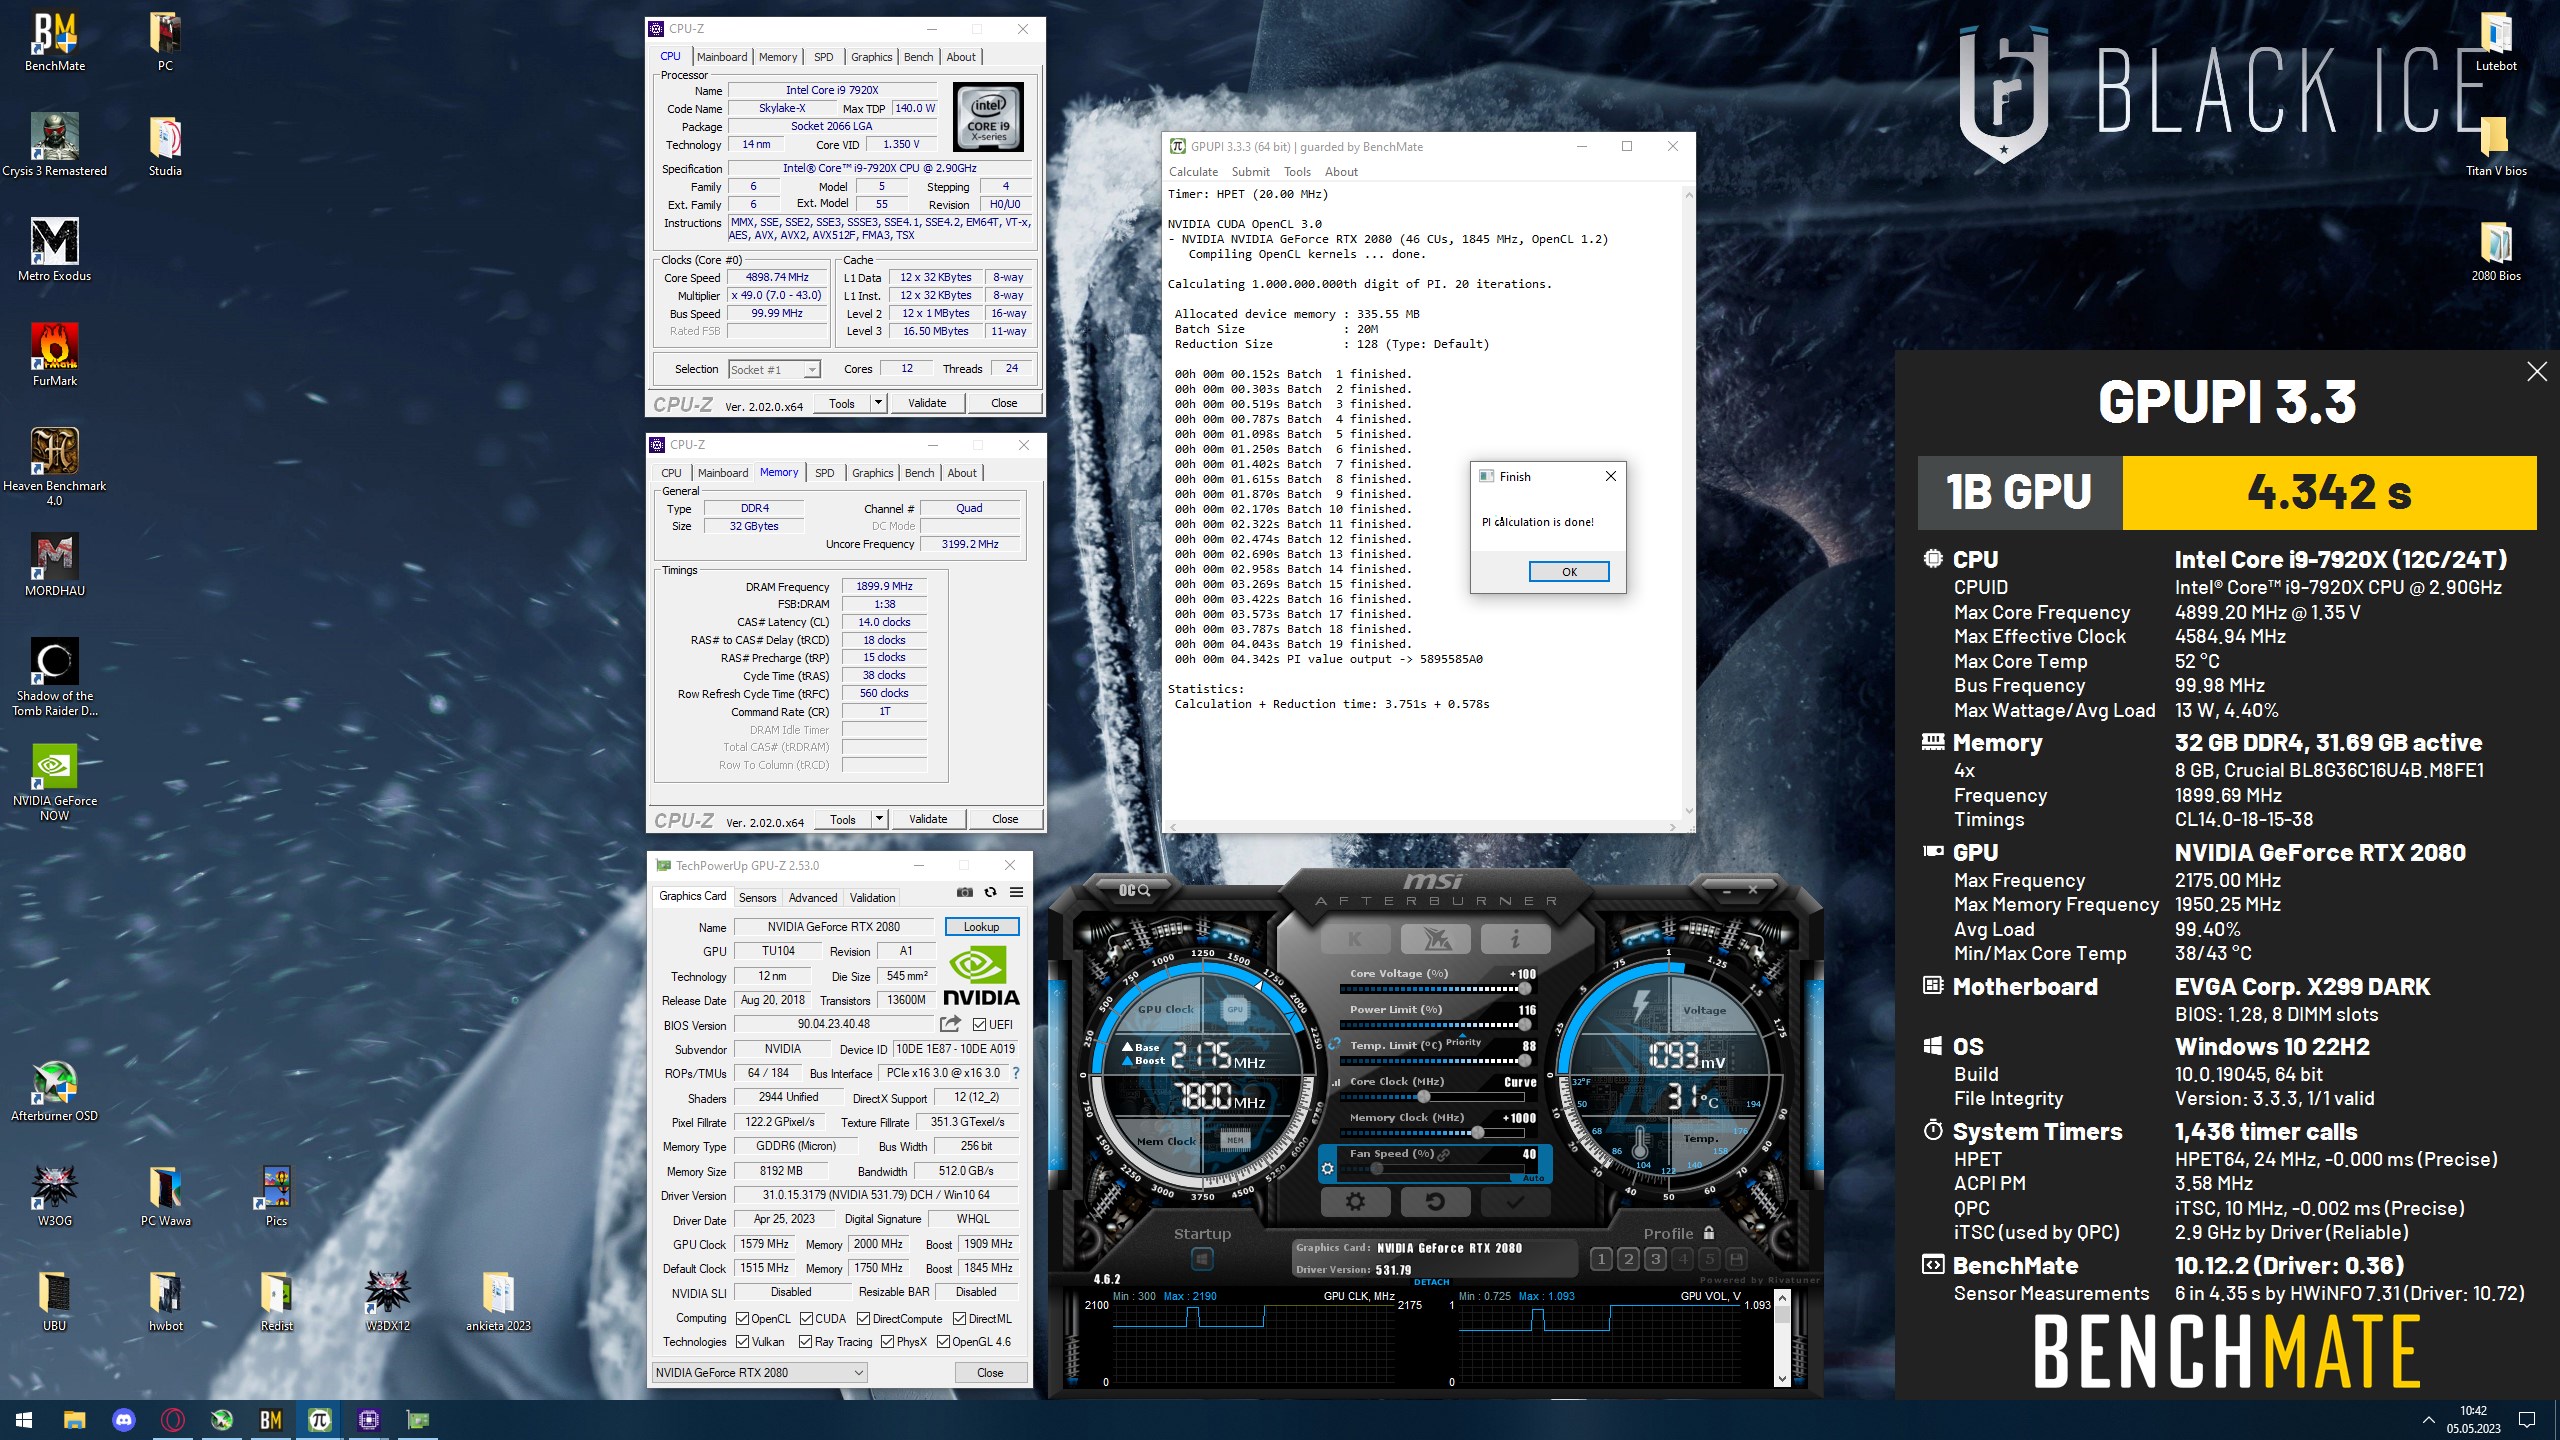Select profile slot 1 in Afterburner
Screen dimensions: 2560x1440
coord(1601,1259)
